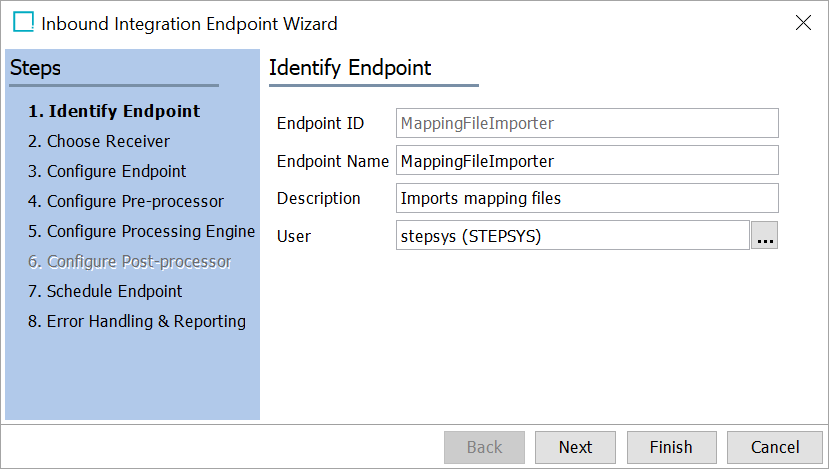Screen dimensions: 829x469
Task: Open the Configure Pre-processor step
Action: click(126, 201)
